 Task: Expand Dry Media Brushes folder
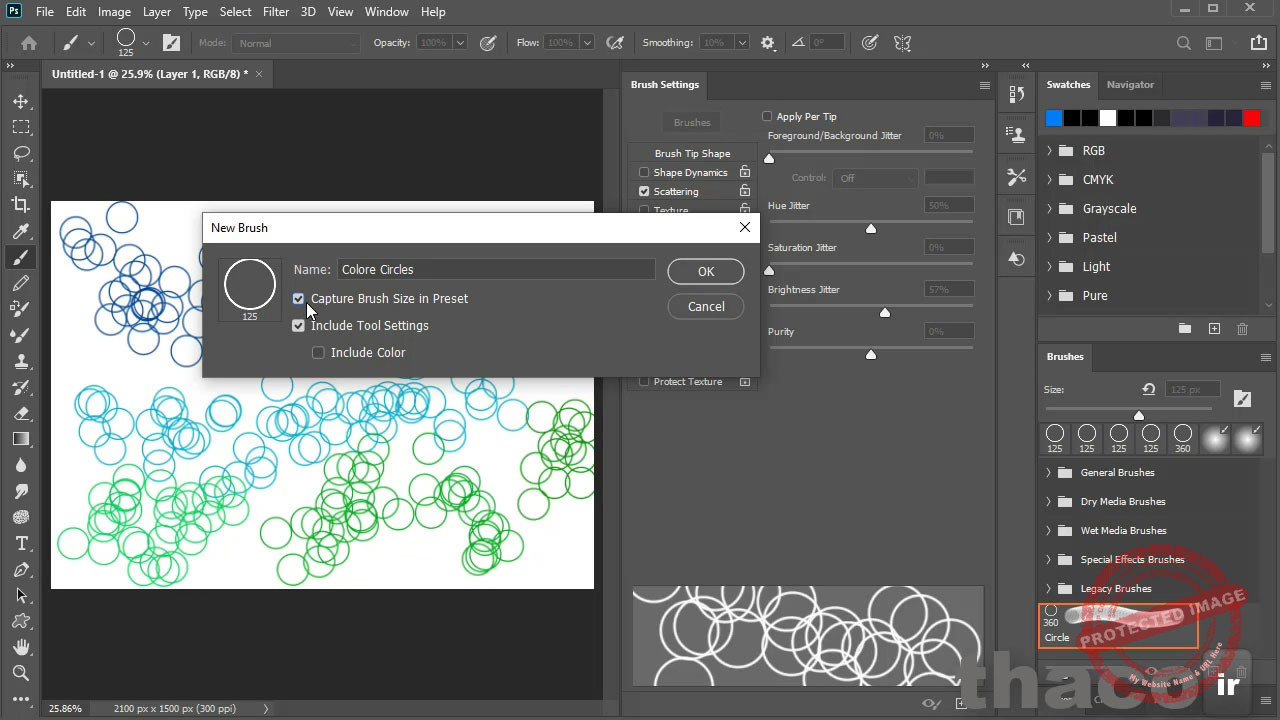pos(1049,502)
